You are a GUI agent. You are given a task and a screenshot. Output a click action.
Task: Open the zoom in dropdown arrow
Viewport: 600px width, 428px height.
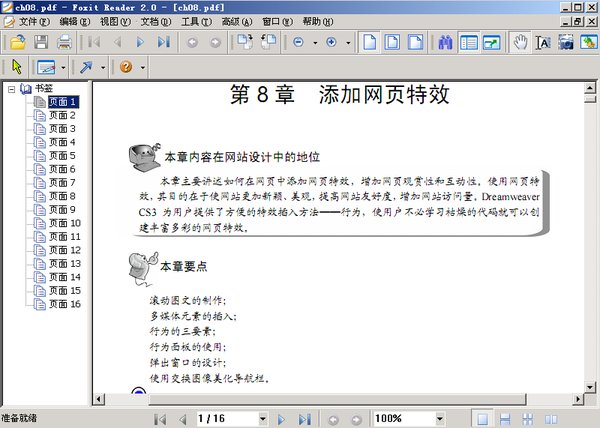click(348, 43)
